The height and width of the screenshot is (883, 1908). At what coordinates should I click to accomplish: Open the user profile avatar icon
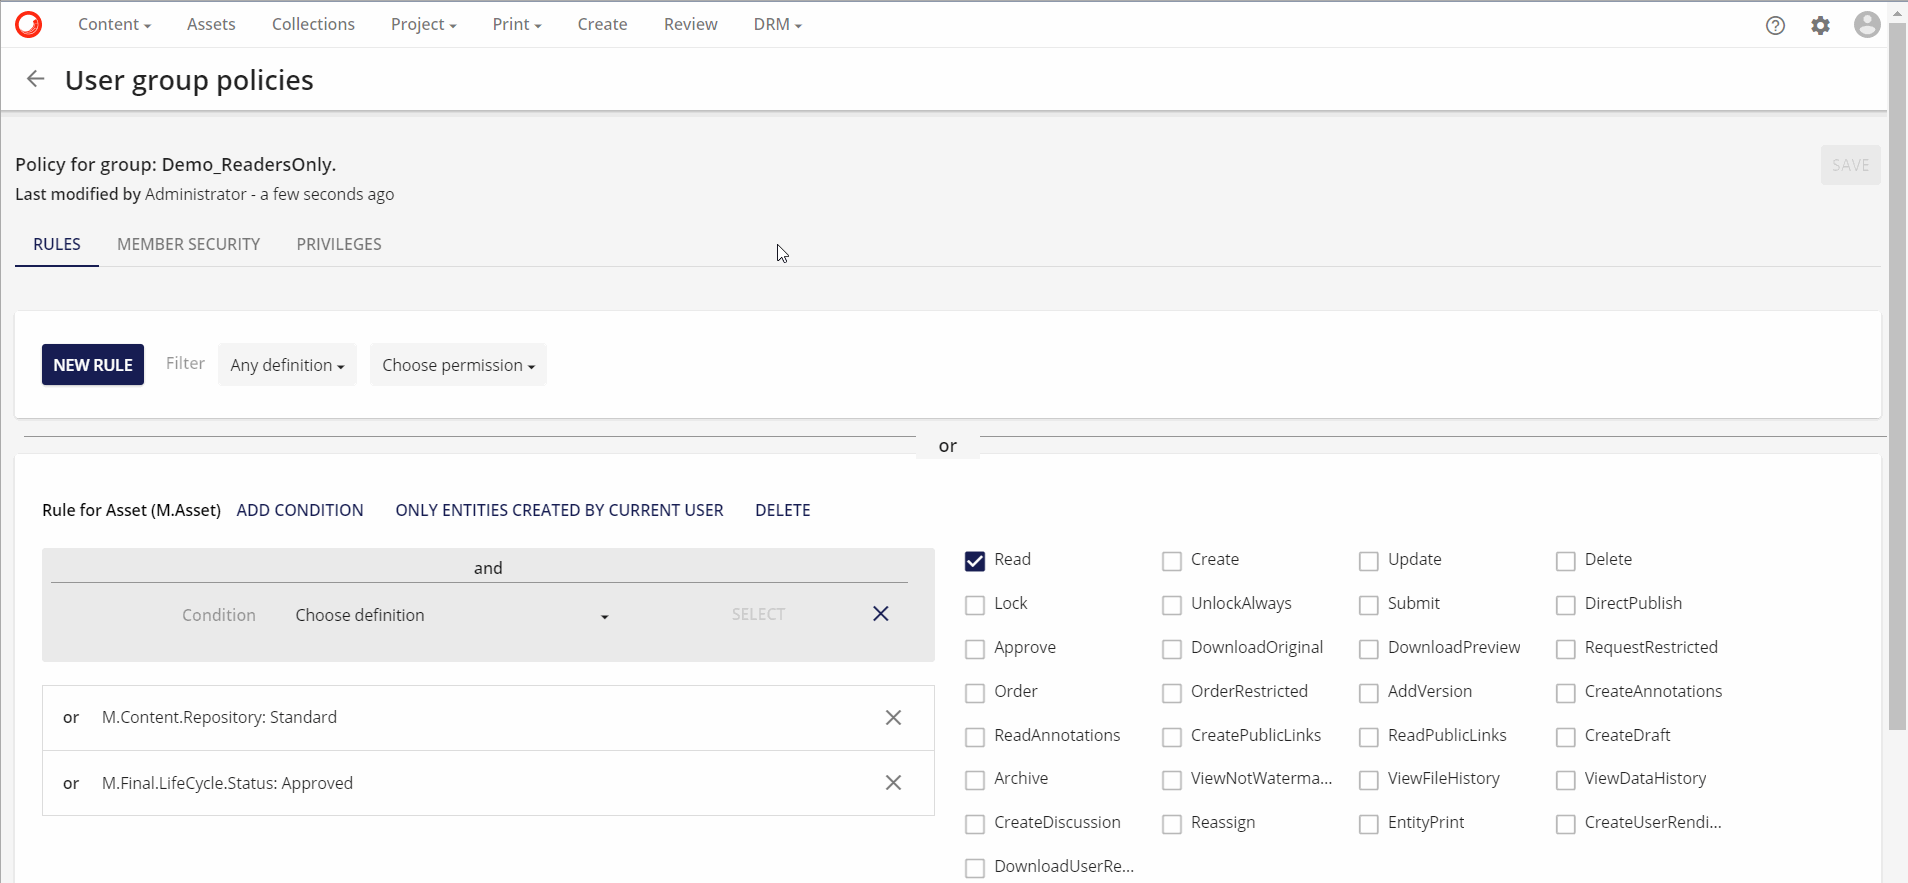click(x=1867, y=25)
